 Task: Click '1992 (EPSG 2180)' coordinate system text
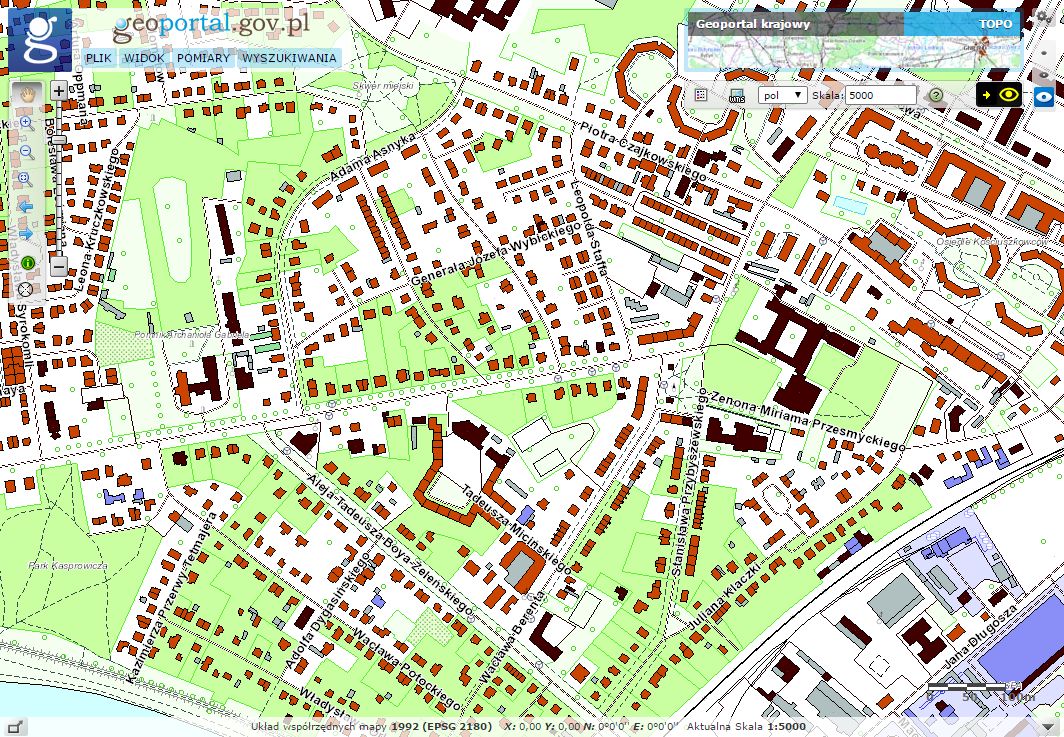coord(441,726)
